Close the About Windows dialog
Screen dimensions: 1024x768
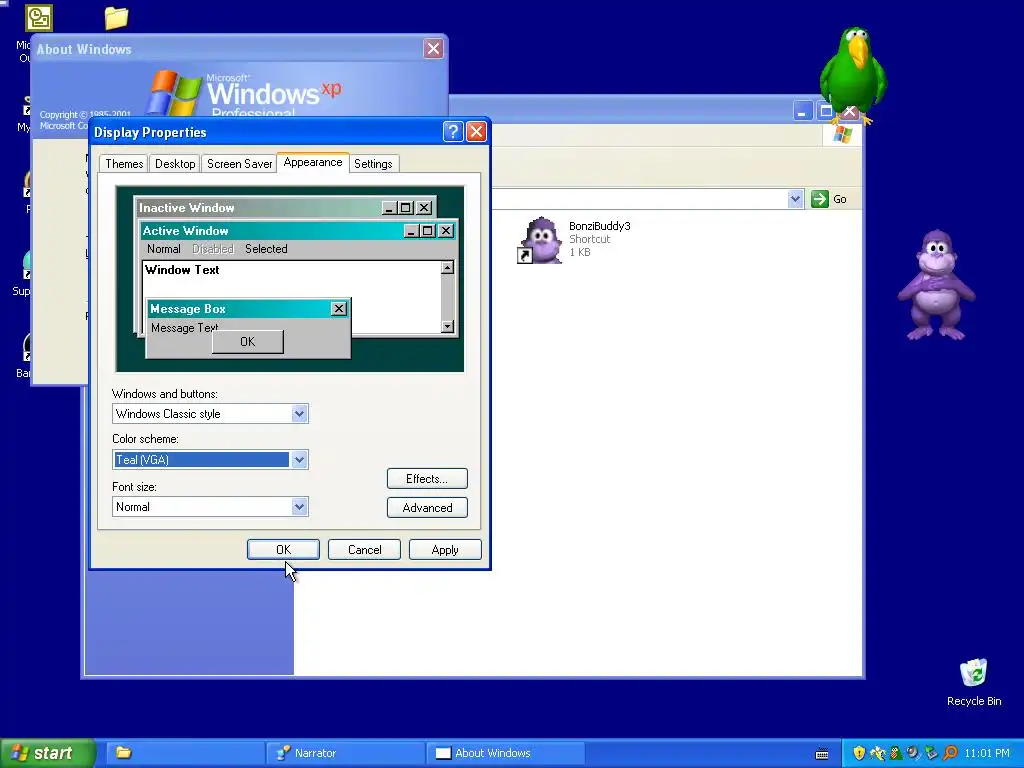pos(433,48)
